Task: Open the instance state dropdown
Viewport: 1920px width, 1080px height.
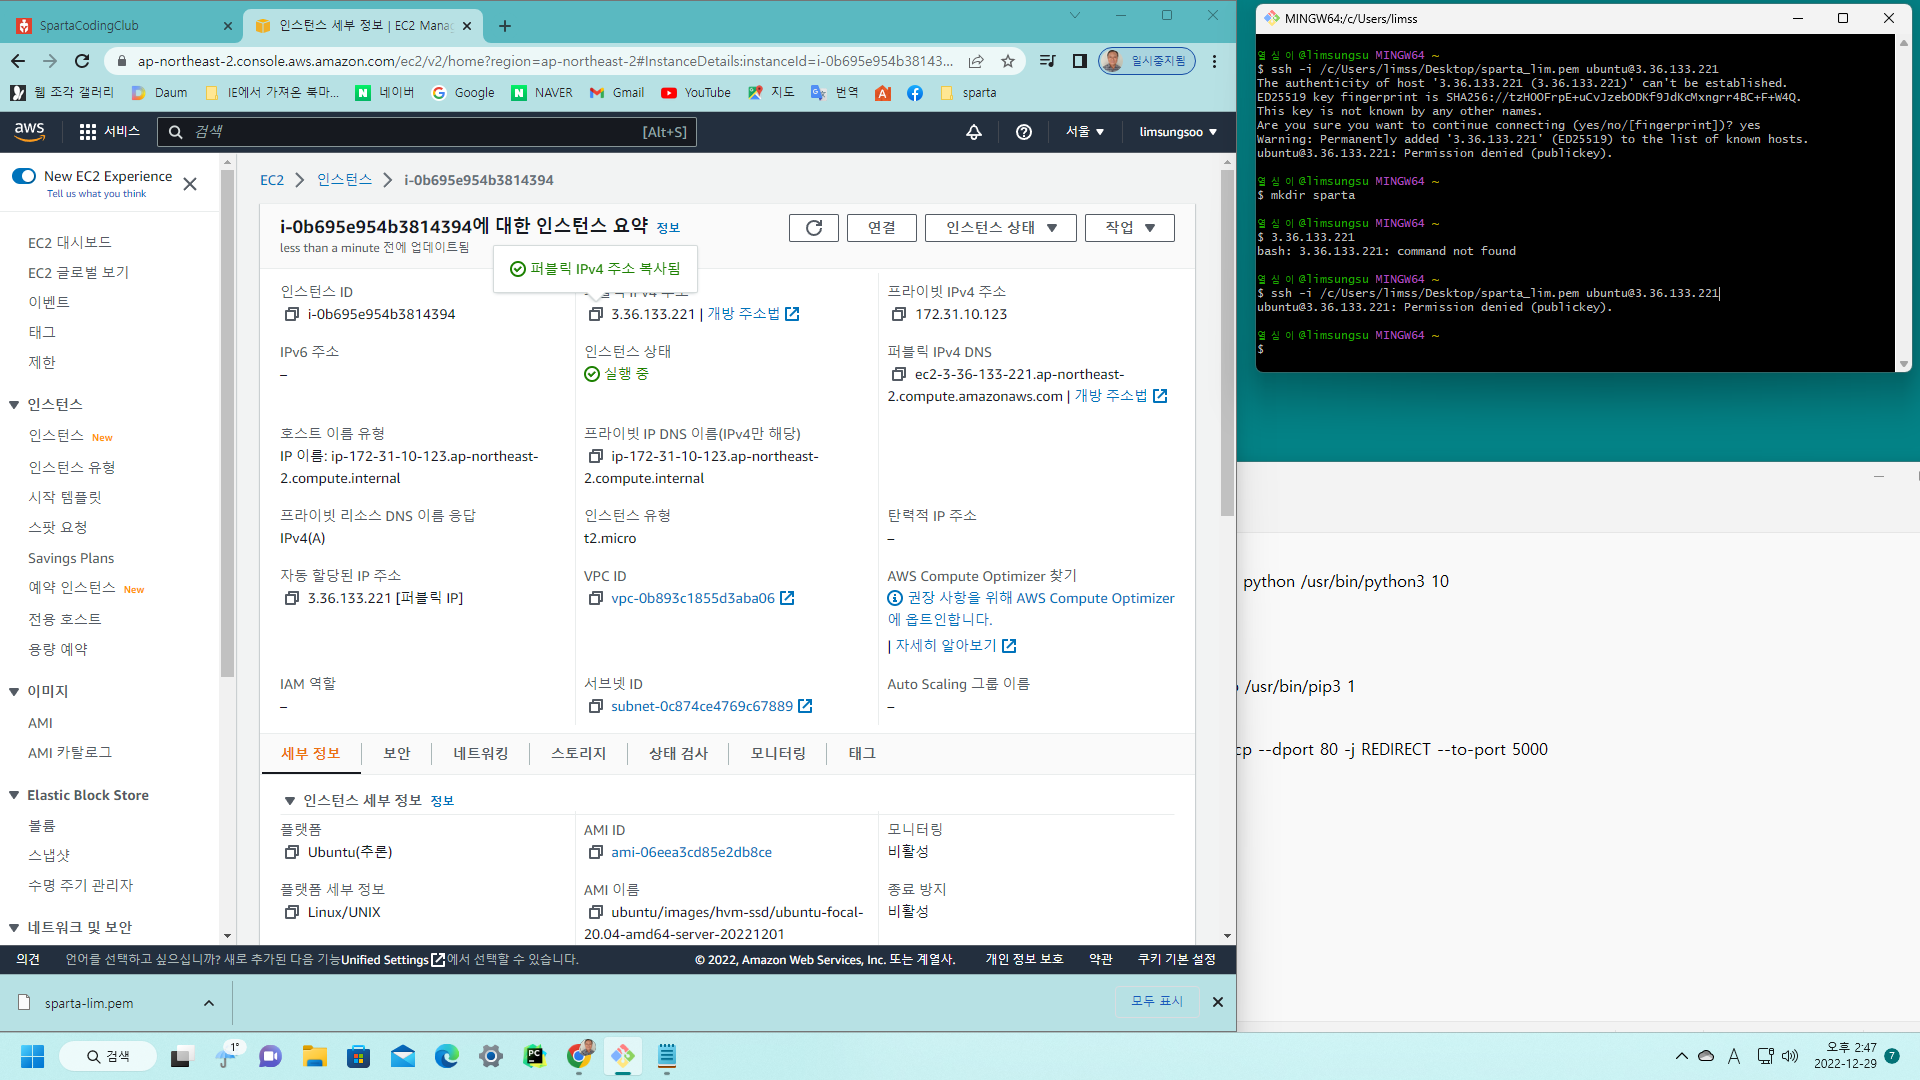Action: pyautogui.click(x=1001, y=228)
